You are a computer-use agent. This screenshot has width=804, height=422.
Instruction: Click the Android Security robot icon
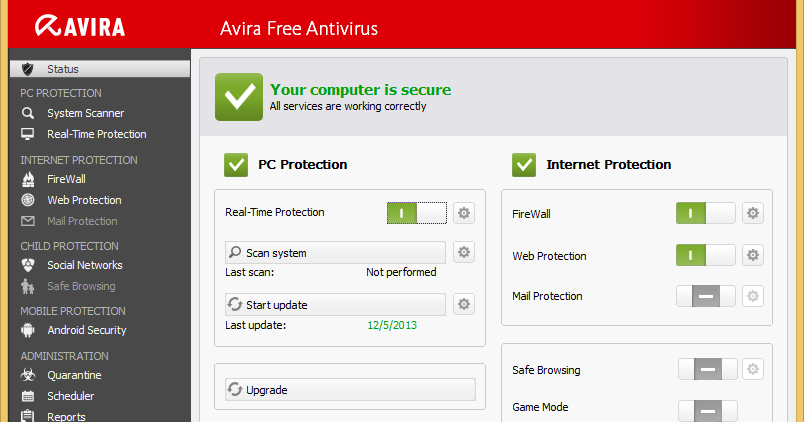(28, 330)
